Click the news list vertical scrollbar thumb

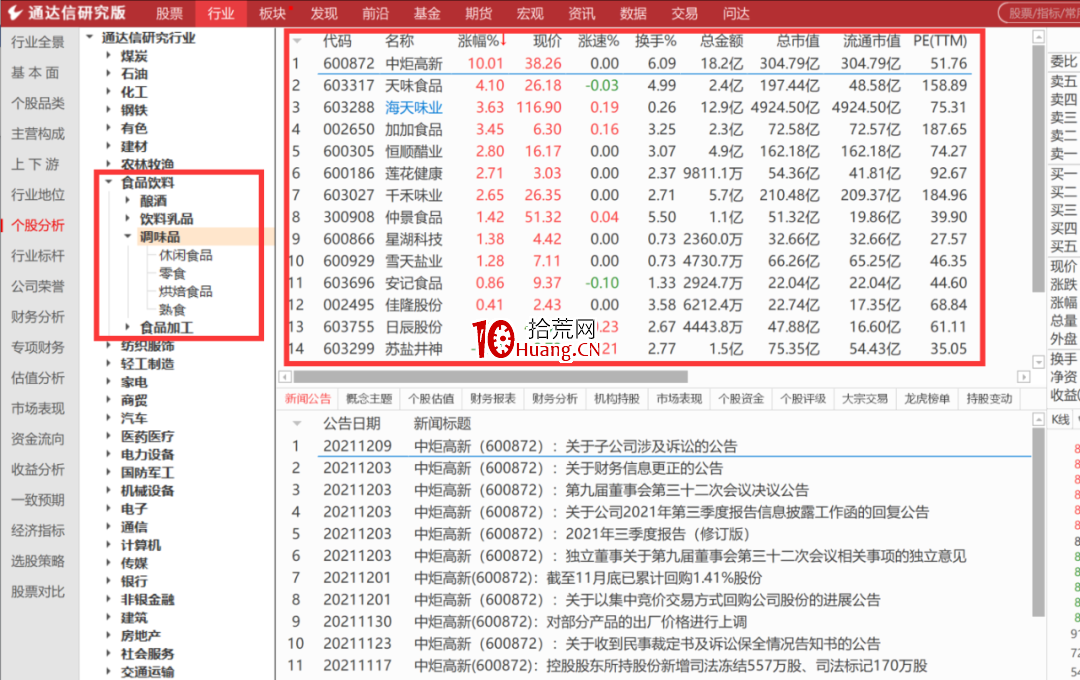[1039, 522]
